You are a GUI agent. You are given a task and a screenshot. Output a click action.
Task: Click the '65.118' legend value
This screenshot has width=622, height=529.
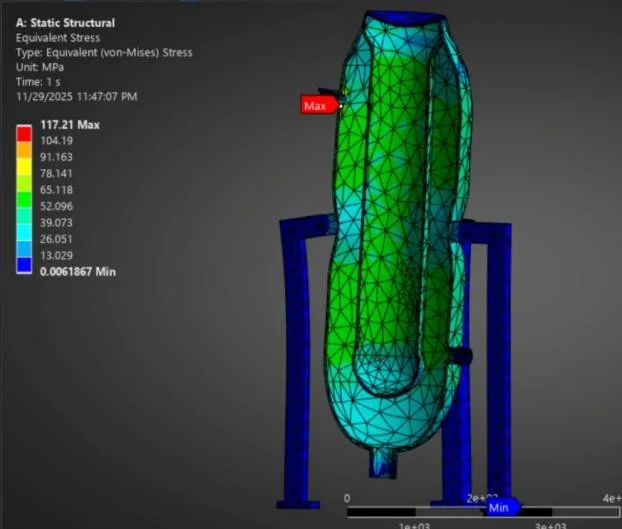[x=56, y=190]
